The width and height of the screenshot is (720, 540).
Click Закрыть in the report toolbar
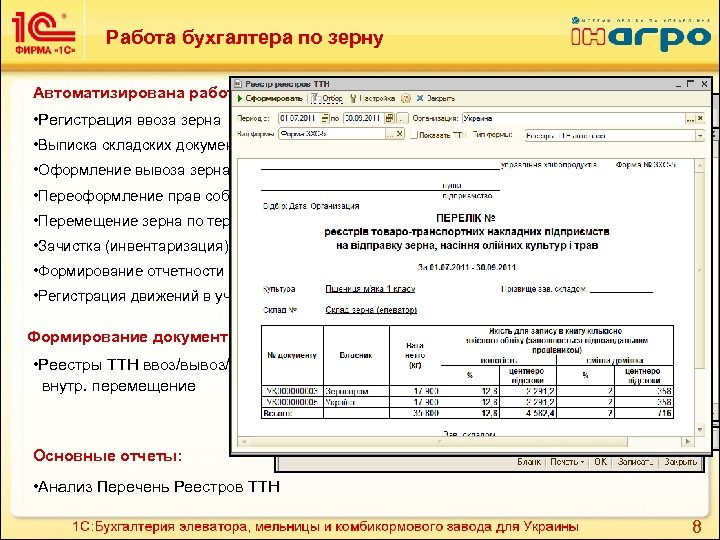point(435,98)
